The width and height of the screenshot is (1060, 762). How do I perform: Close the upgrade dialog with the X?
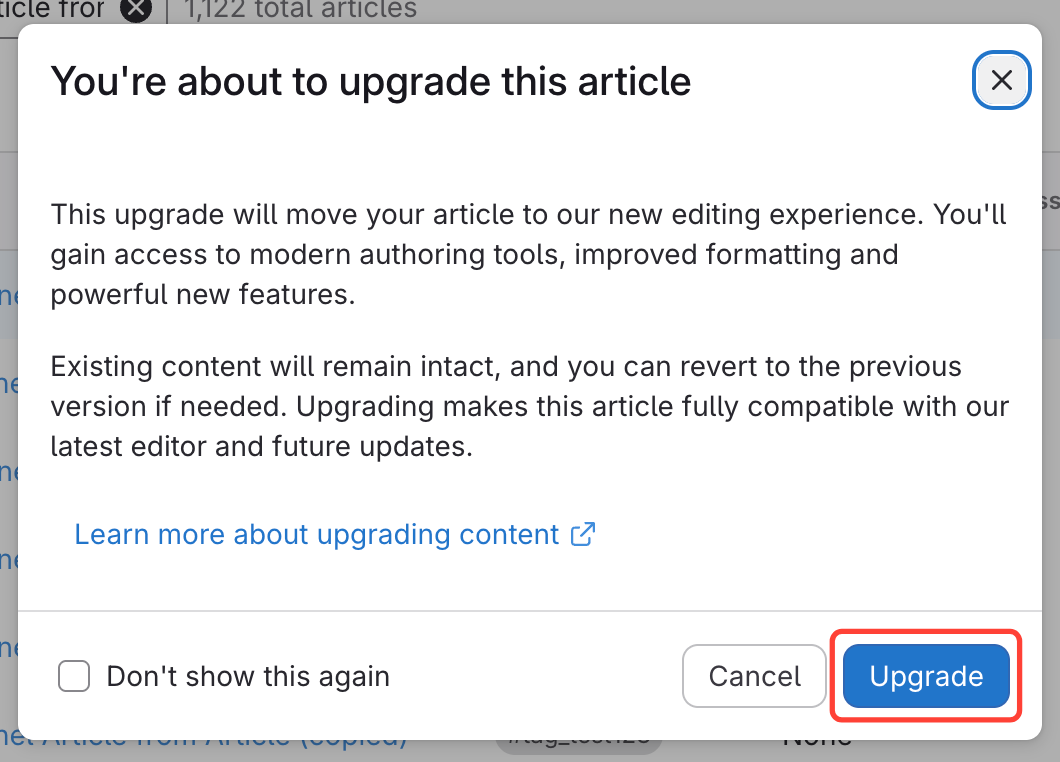(1001, 80)
